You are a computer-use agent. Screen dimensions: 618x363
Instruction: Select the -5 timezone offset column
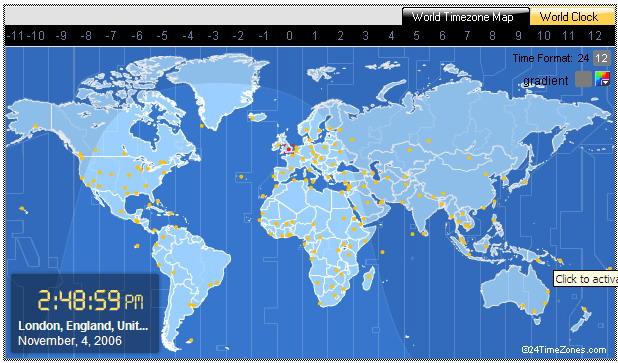(x=162, y=36)
